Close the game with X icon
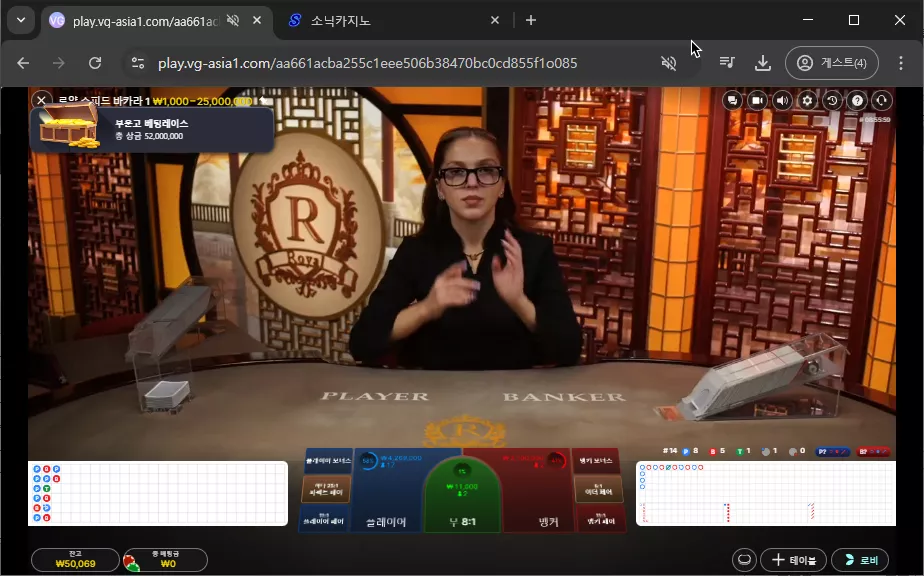This screenshot has height=576, width=924. [41, 100]
